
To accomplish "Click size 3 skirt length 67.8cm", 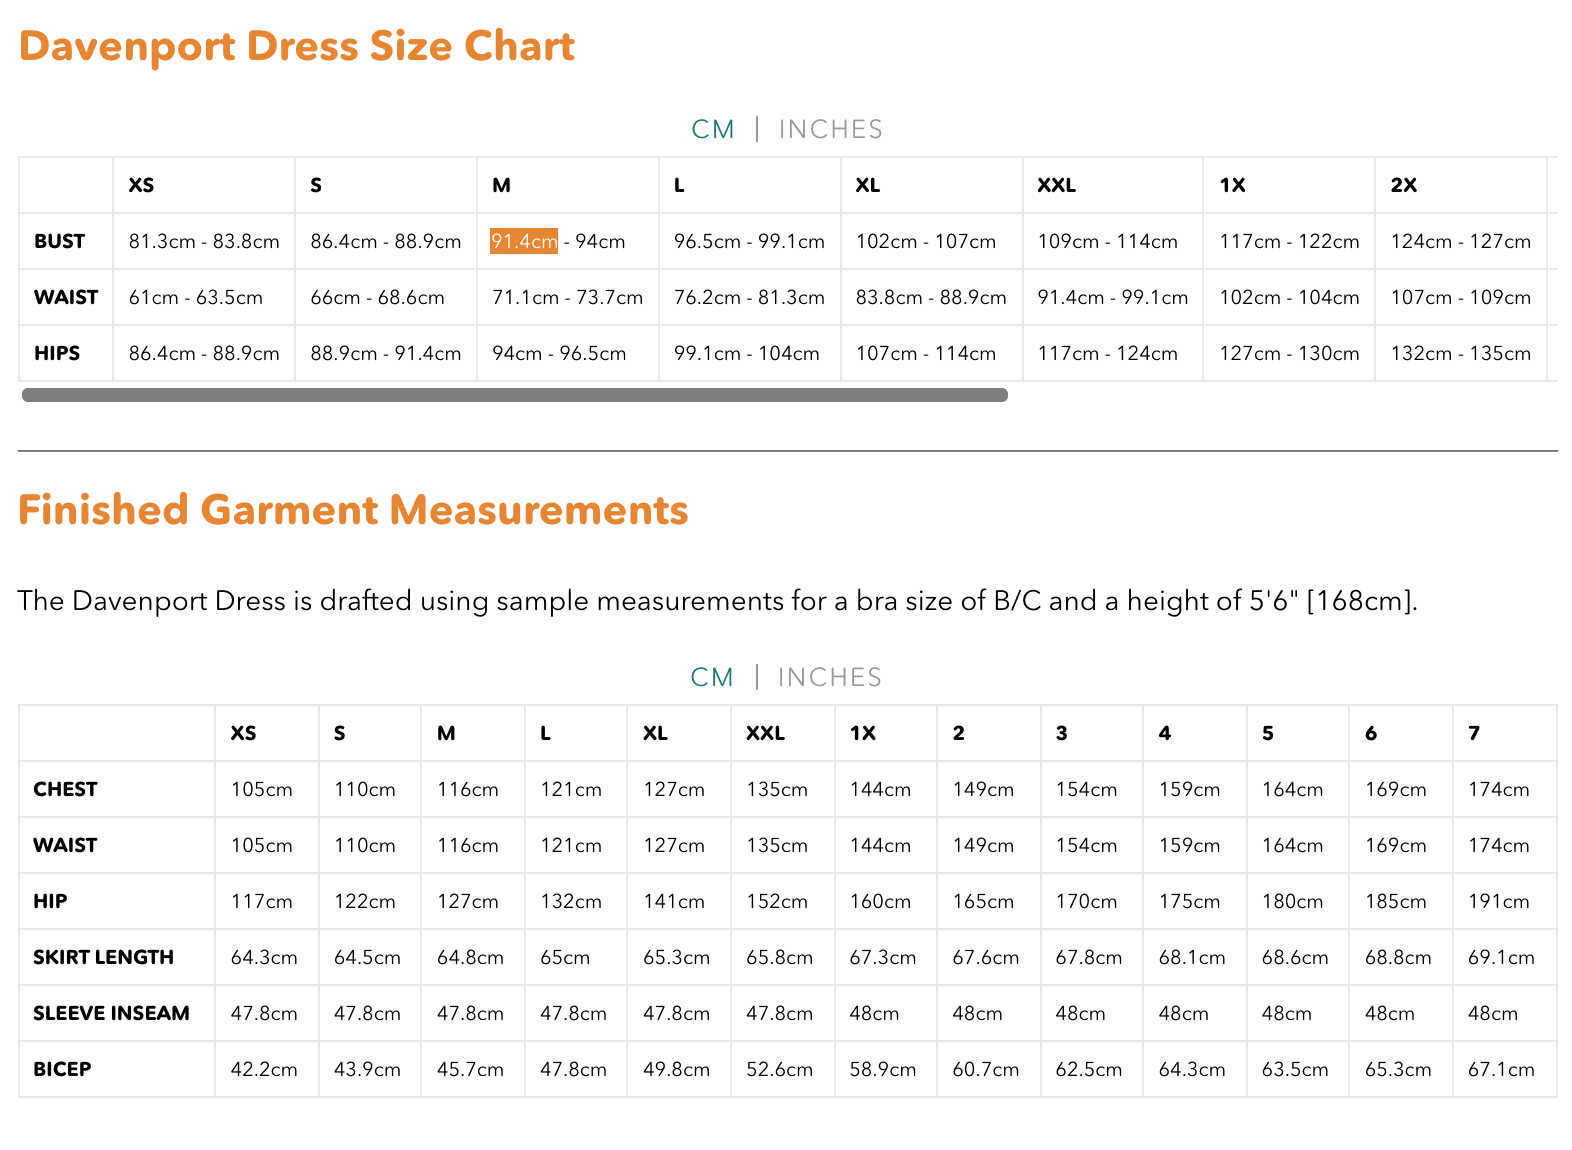I will (x=1089, y=957).
